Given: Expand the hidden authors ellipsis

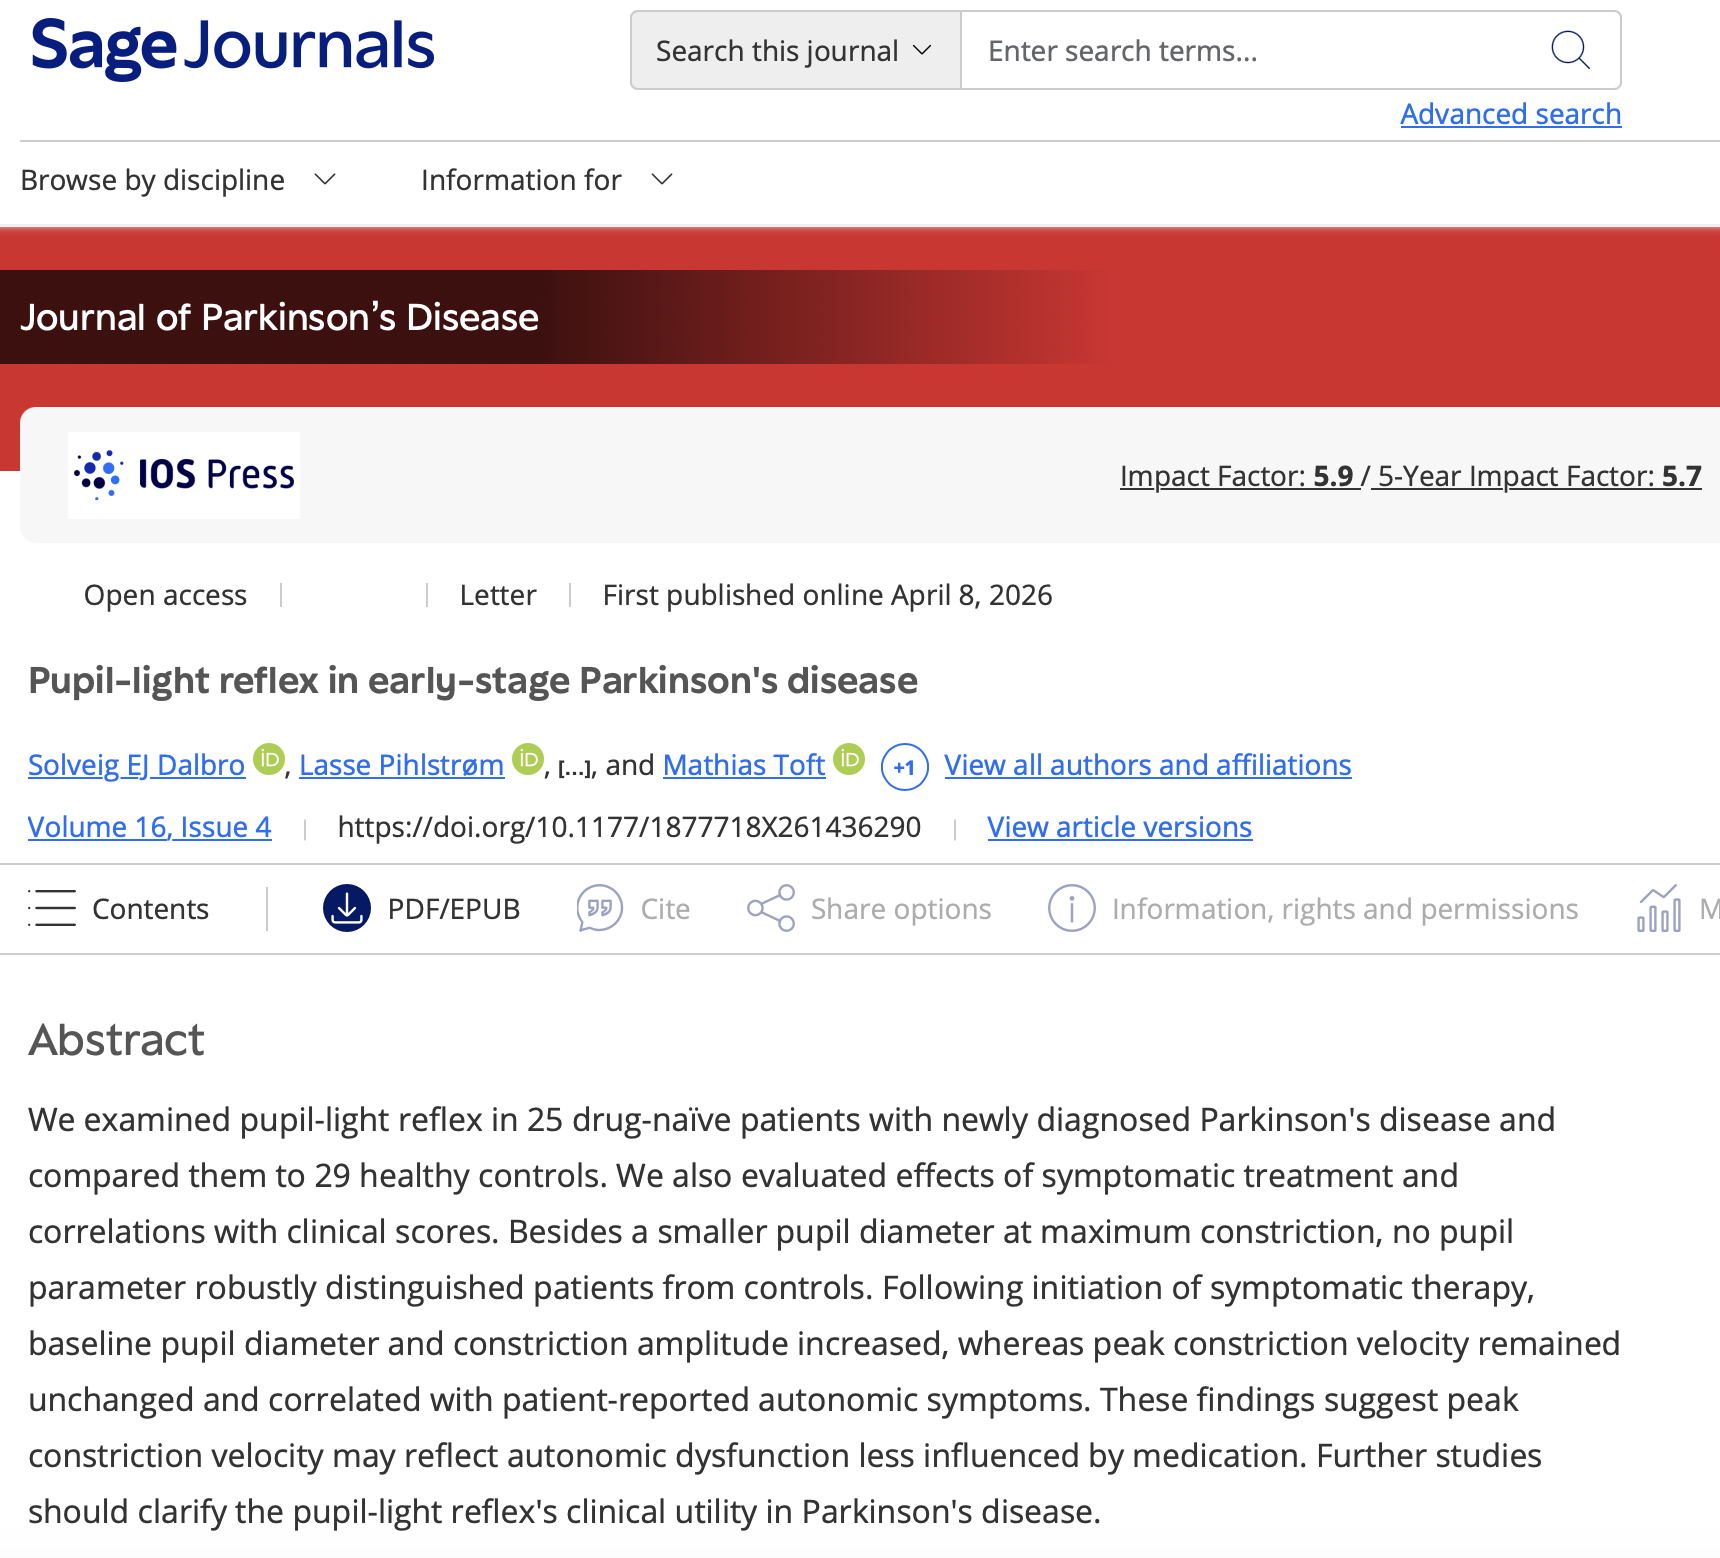Looking at the screenshot, I should (x=576, y=767).
